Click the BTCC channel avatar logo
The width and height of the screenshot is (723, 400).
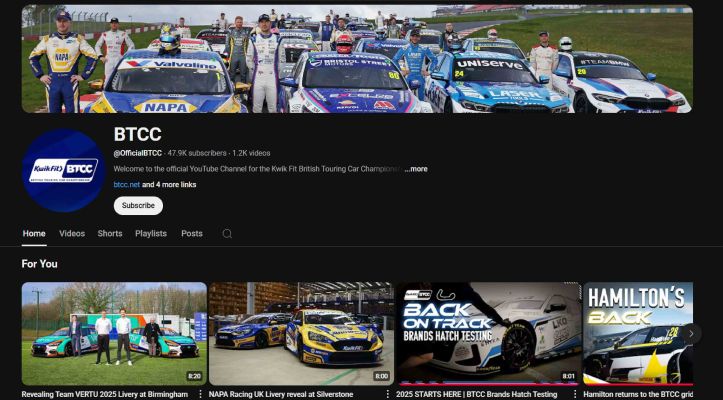(64, 170)
